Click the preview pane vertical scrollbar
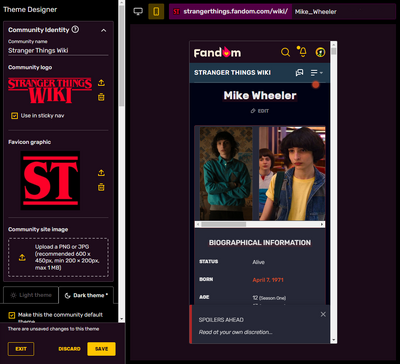 (334, 52)
